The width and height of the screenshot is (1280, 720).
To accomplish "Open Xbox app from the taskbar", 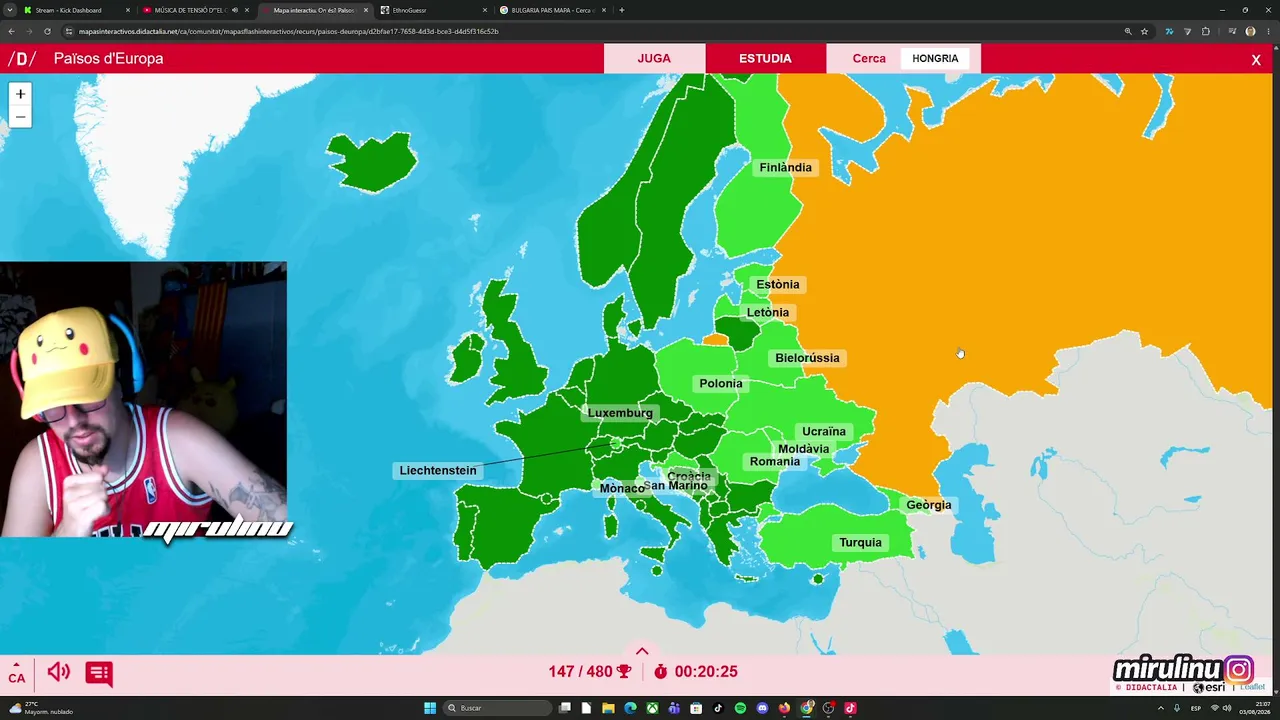I will click(652, 708).
